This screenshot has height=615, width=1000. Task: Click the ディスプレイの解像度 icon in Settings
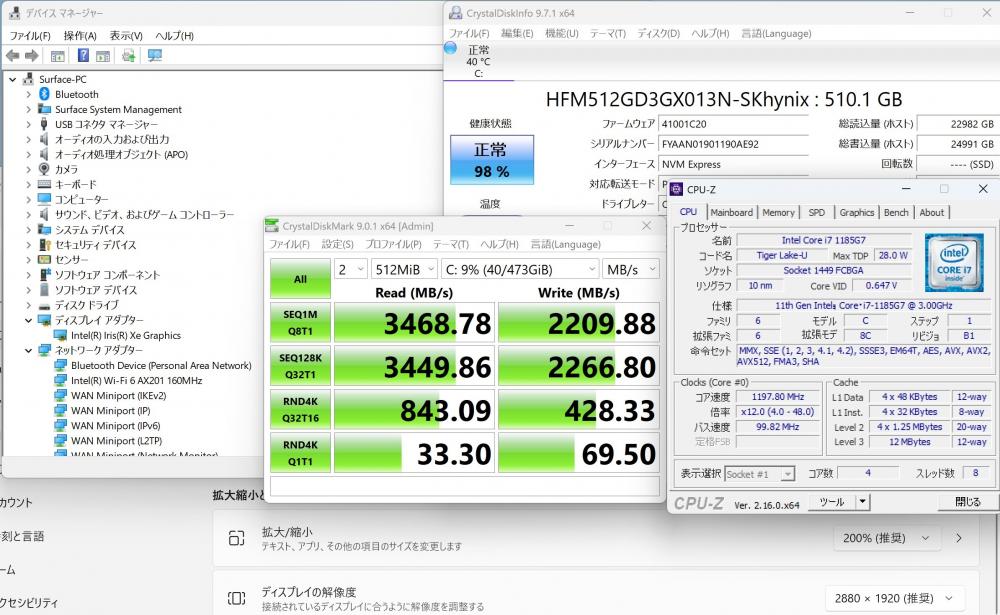236,598
